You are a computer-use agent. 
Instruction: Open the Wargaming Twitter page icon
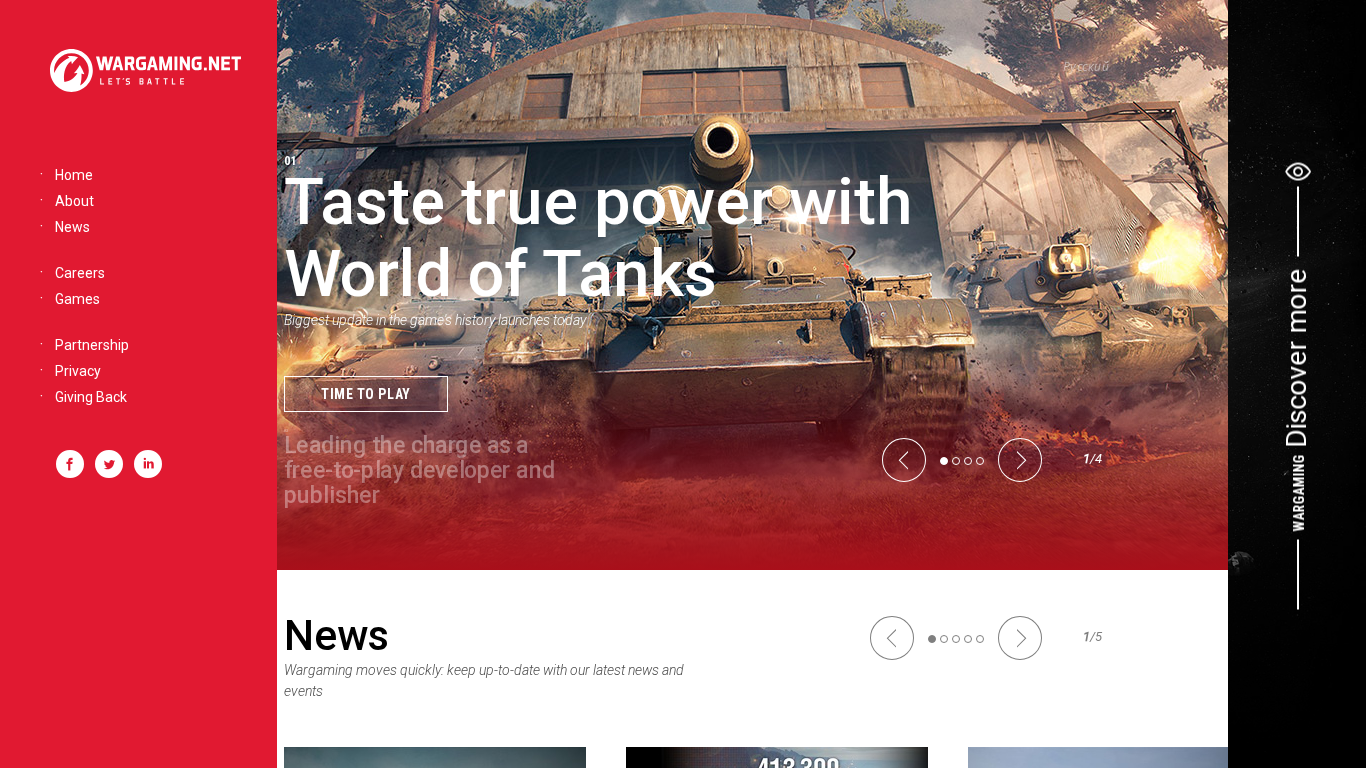point(109,464)
